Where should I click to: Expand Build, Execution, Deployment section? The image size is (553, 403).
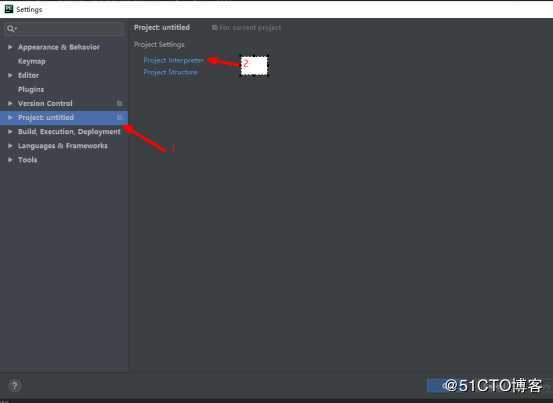coord(10,132)
